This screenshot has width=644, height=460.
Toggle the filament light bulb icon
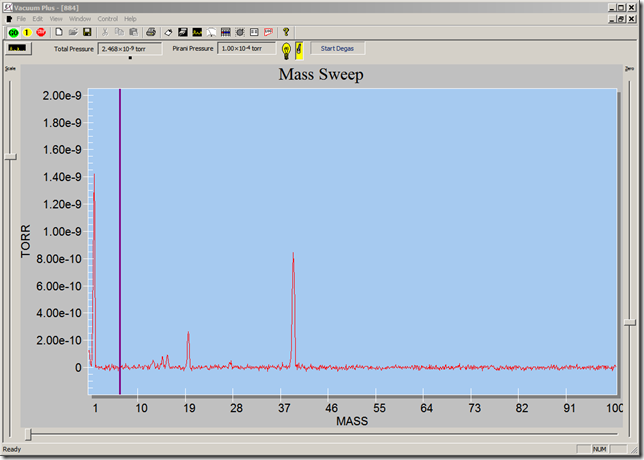click(x=286, y=51)
